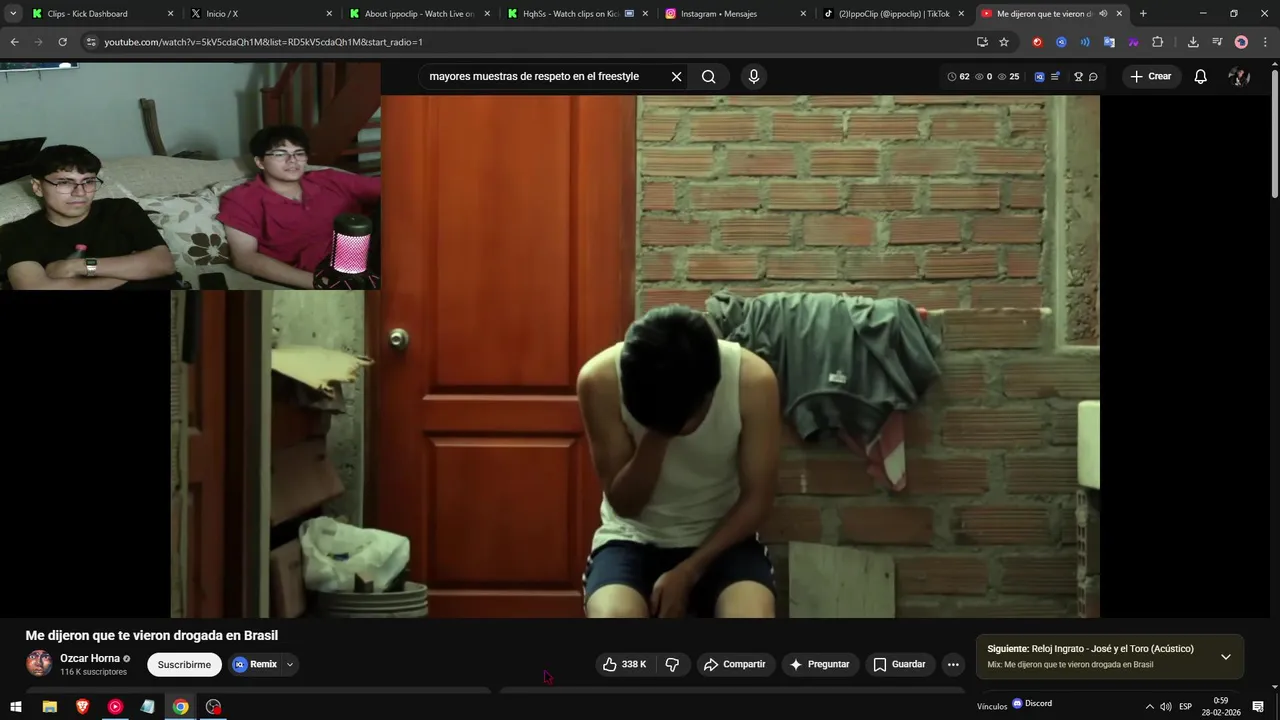Open a new browser tab
Image resolution: width=1280 pixels, height=720 pixels.
1143,14
